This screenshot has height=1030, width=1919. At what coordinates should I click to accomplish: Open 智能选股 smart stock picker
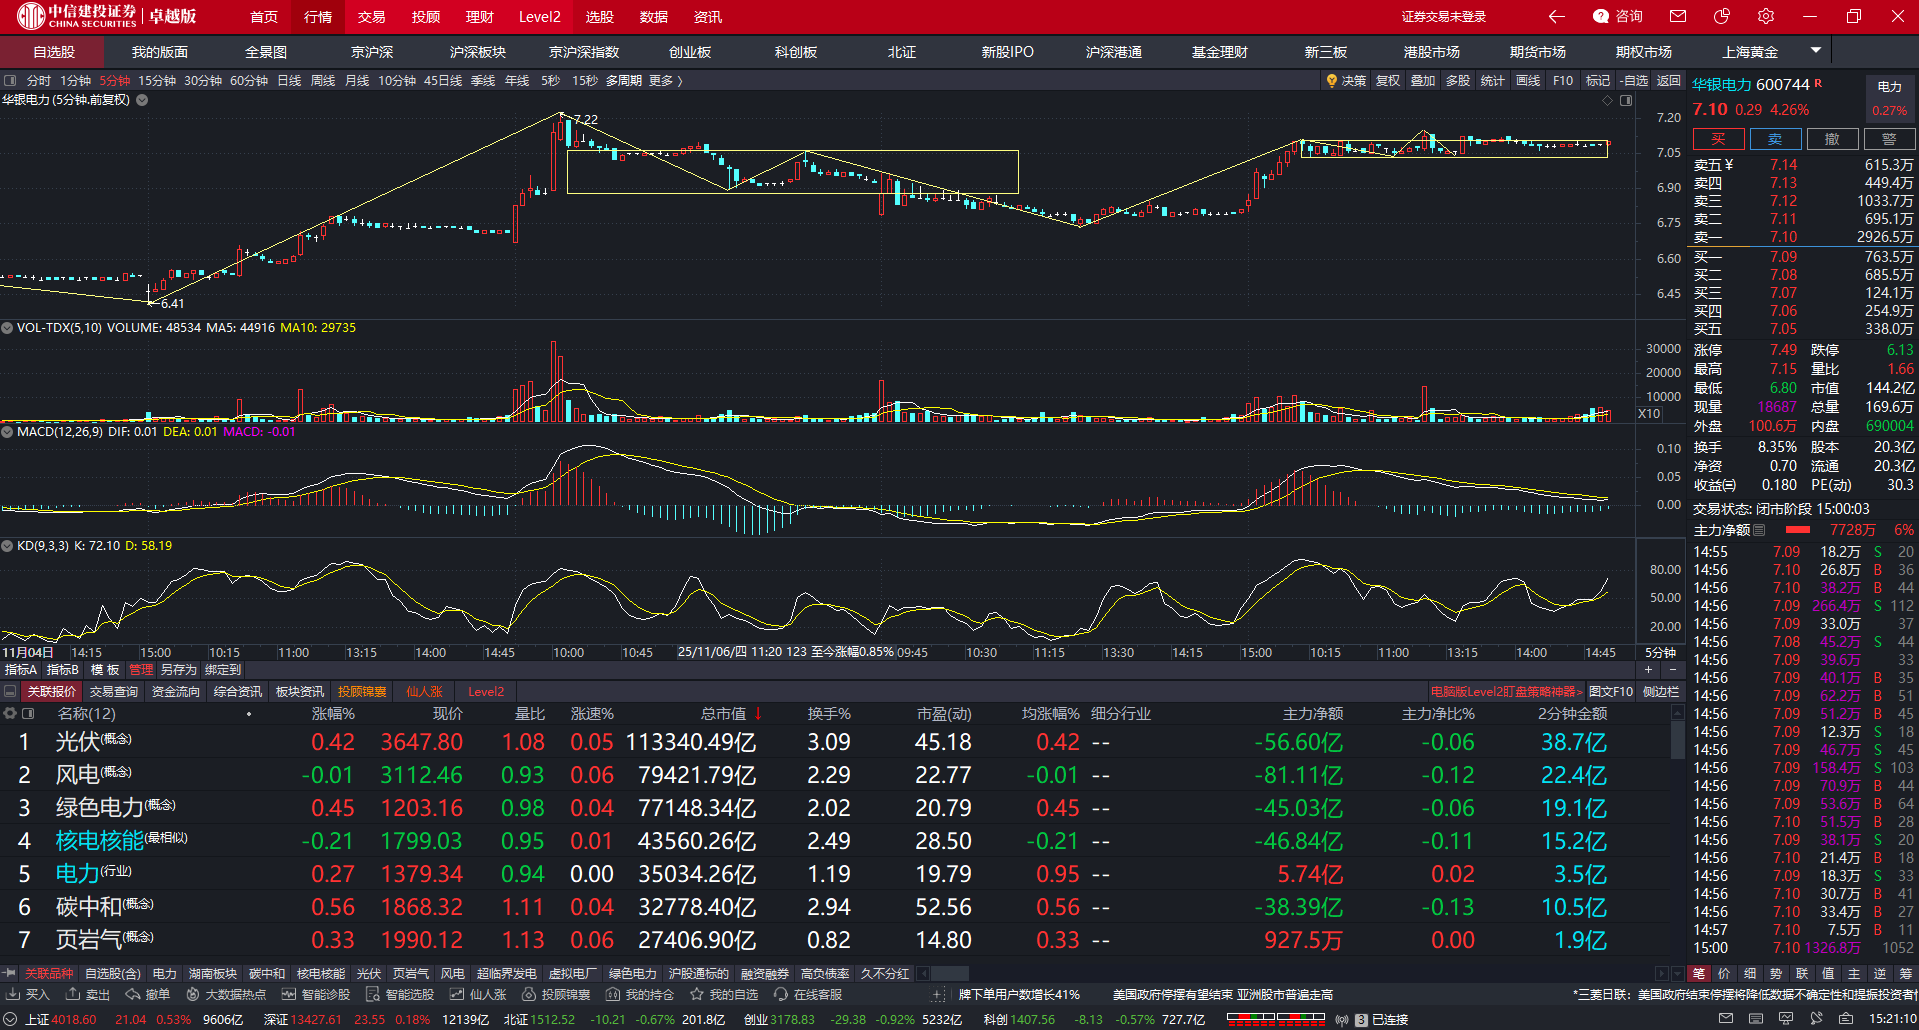400,995
